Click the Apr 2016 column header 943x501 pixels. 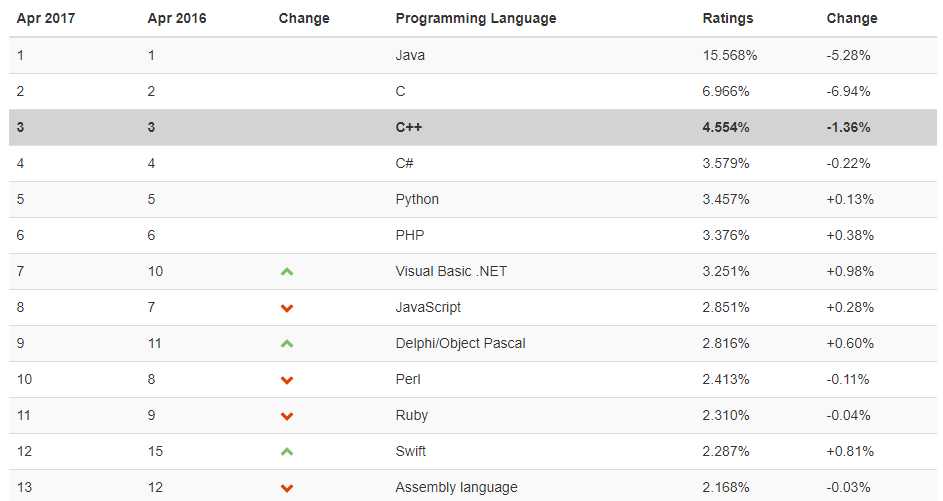[177, 18]
